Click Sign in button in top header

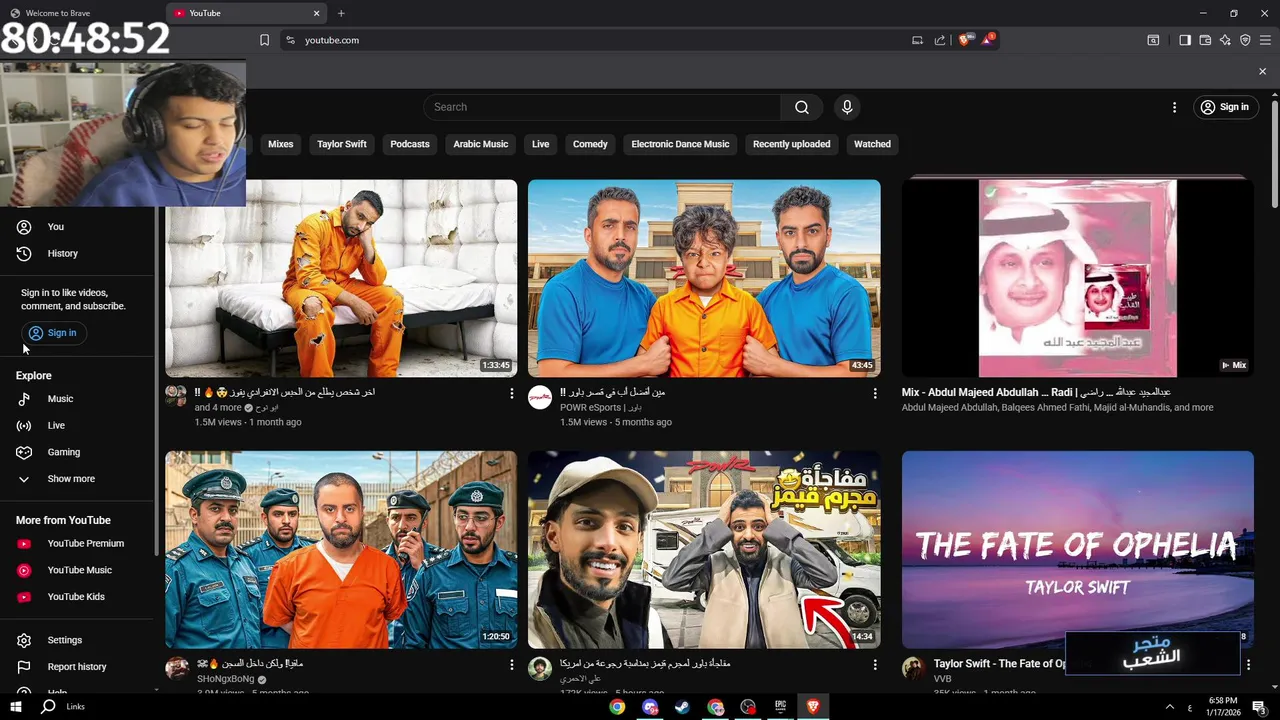click(x=1225, y=107)
